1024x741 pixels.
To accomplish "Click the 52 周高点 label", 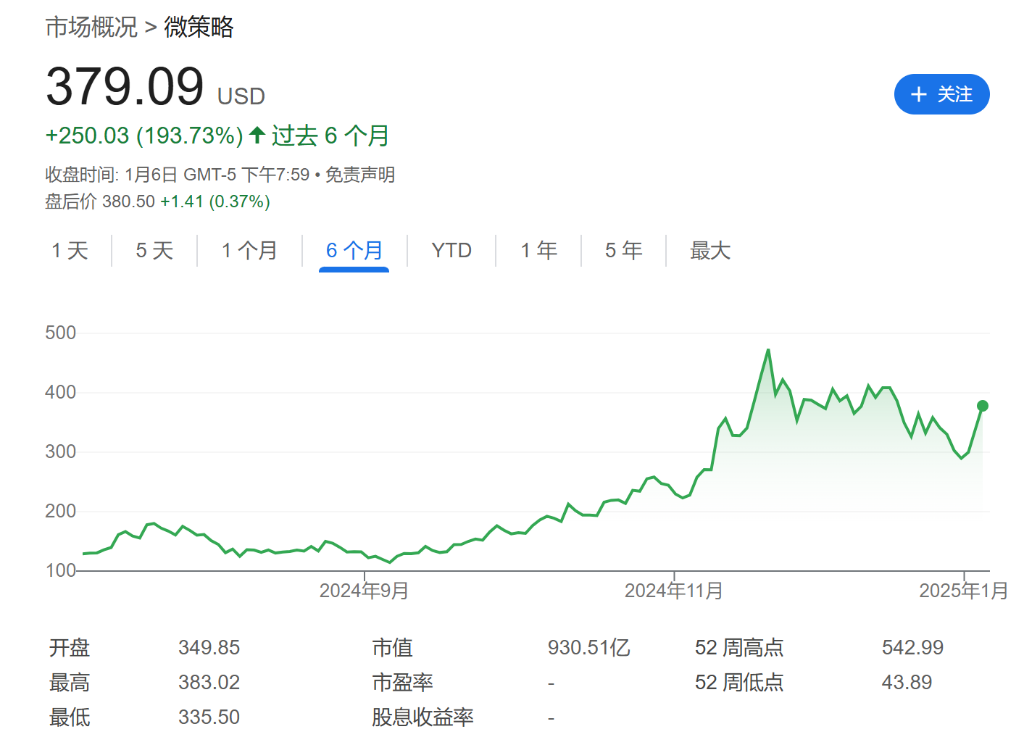I will point(739,648).
